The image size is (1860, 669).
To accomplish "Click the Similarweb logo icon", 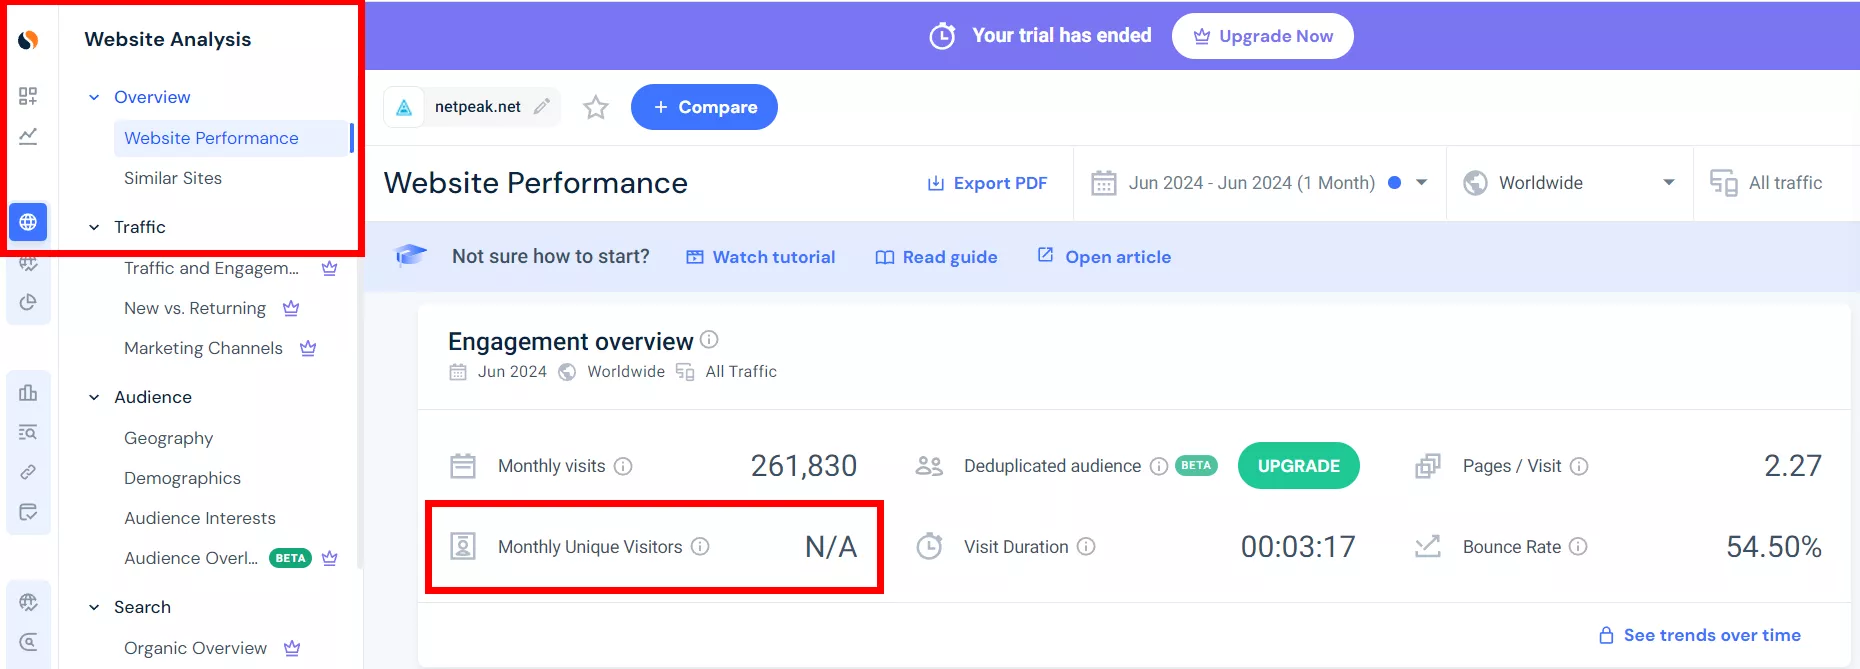I will coord(28,40).
